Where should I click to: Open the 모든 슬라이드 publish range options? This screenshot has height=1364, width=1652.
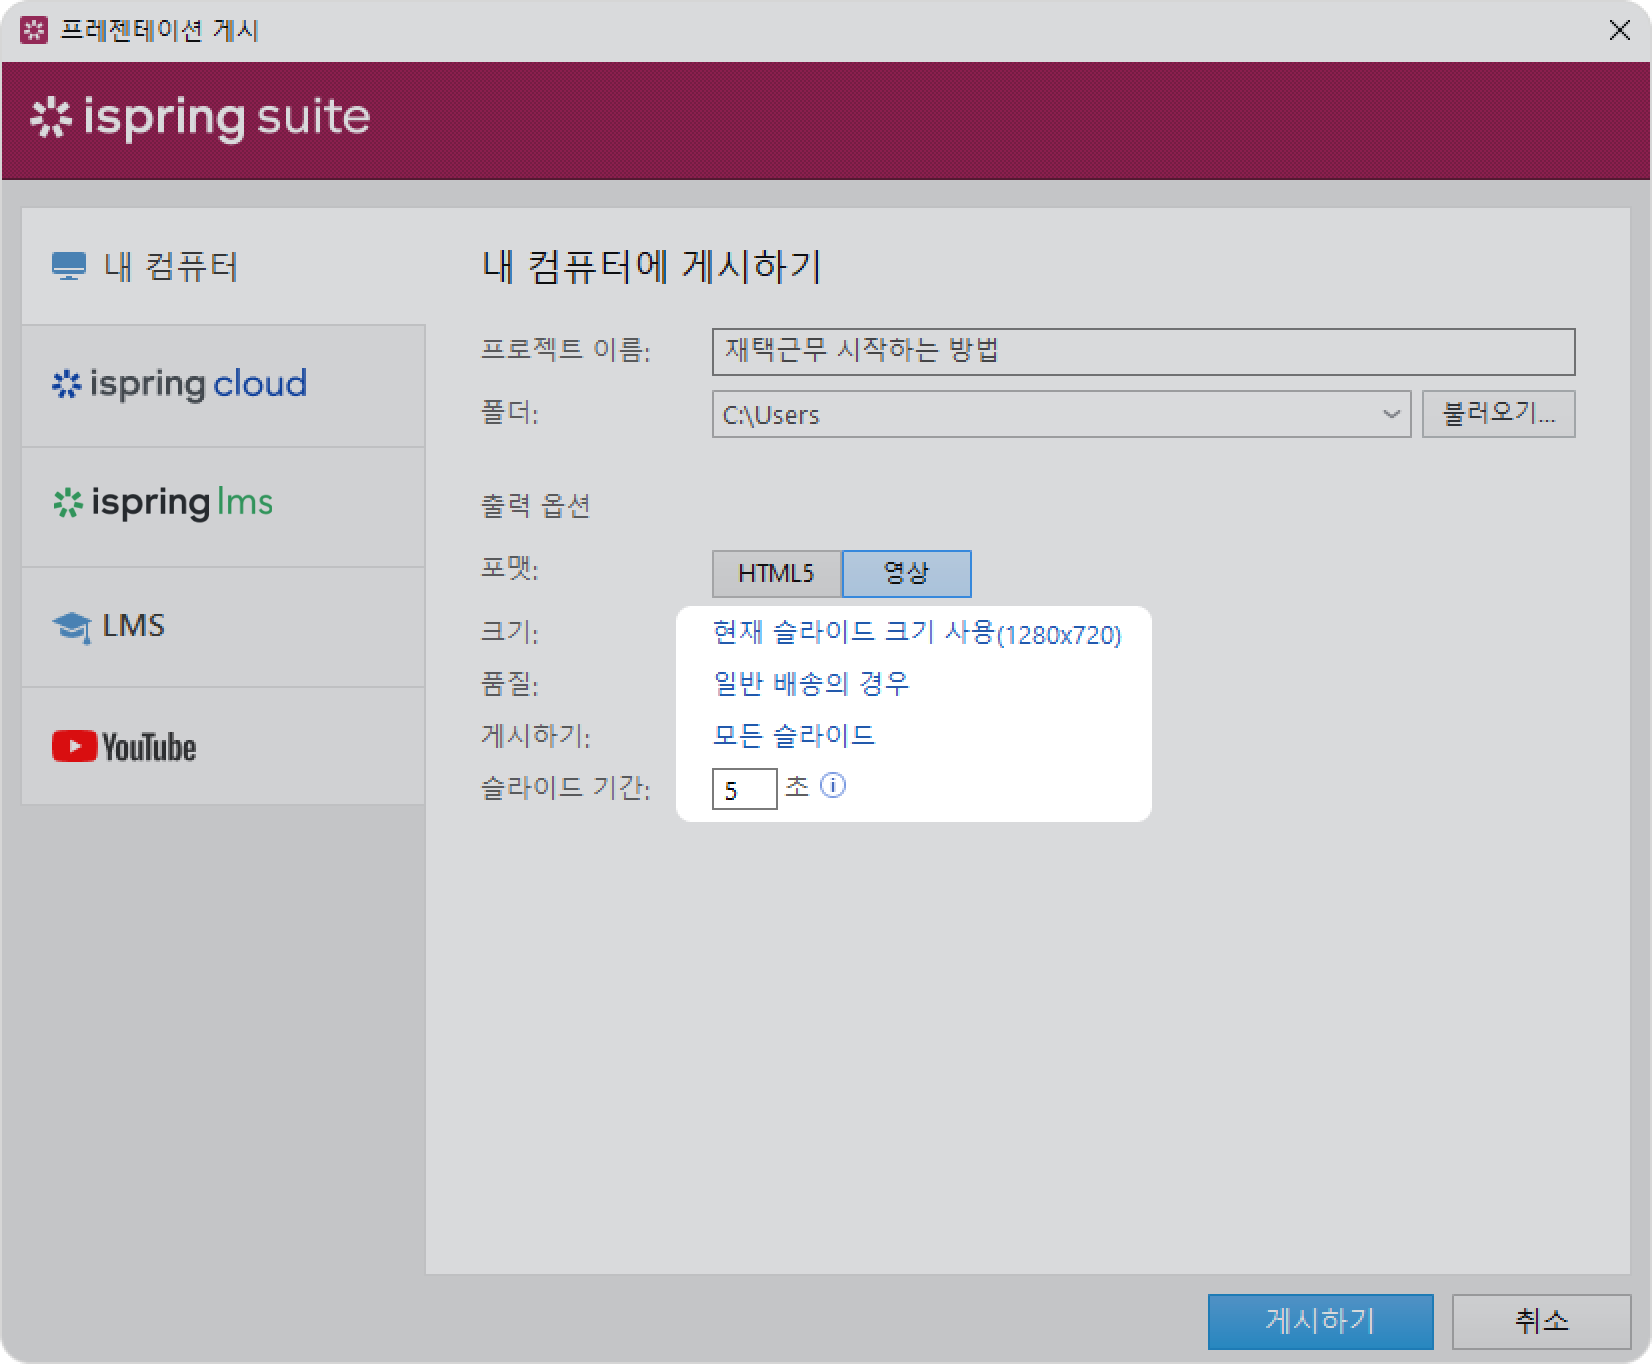(793, 736)
